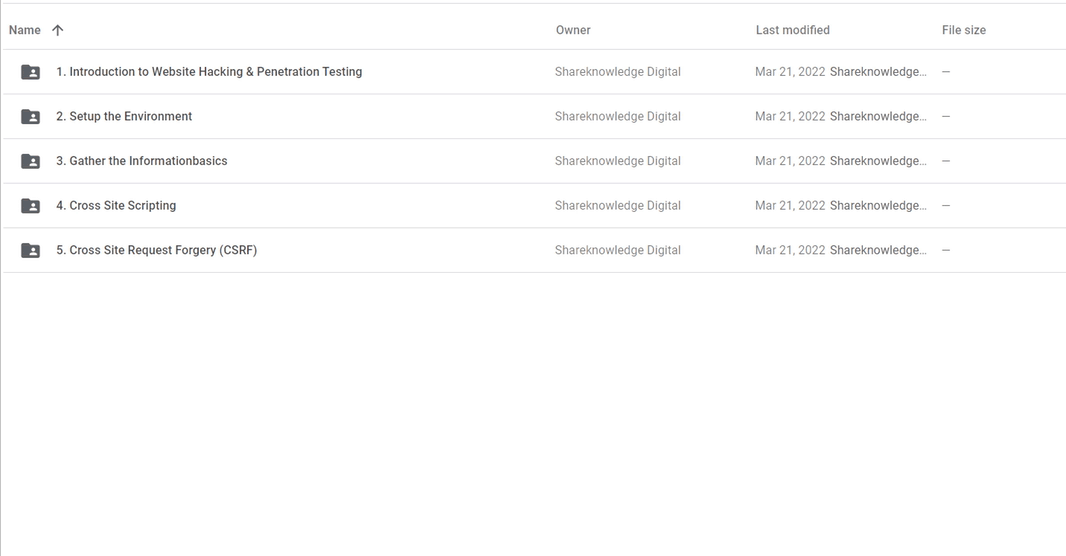Open the 2. Setup the Environment folder
Viewport: 1066px width, 556px height.
point(124,116)
